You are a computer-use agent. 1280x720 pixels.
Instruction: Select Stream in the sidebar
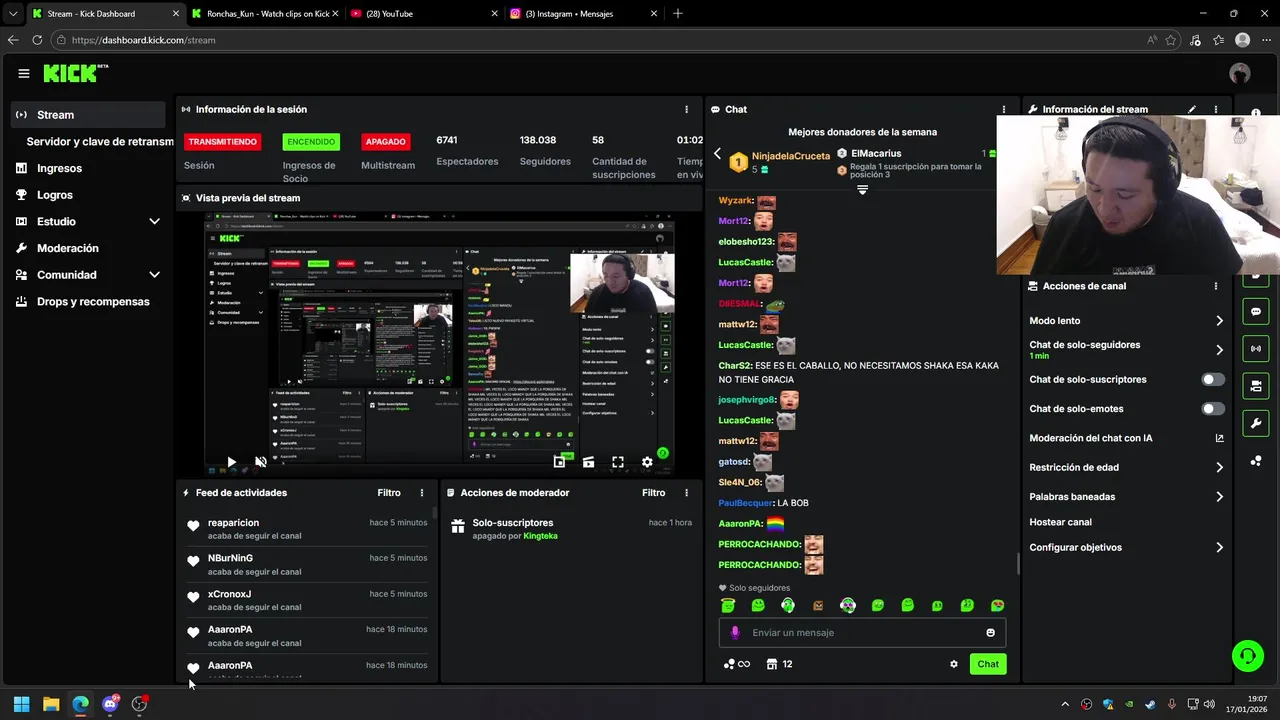88,115
